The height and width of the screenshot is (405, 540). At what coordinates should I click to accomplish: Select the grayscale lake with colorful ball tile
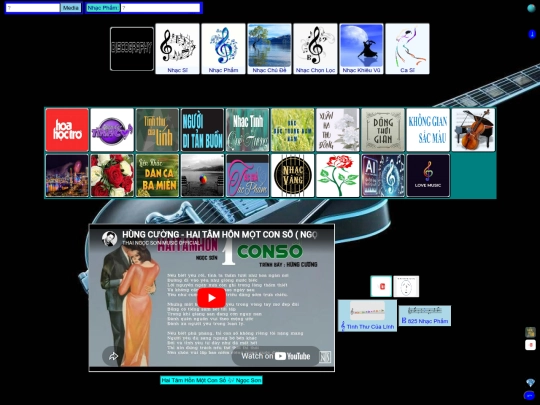click(202, 176)
